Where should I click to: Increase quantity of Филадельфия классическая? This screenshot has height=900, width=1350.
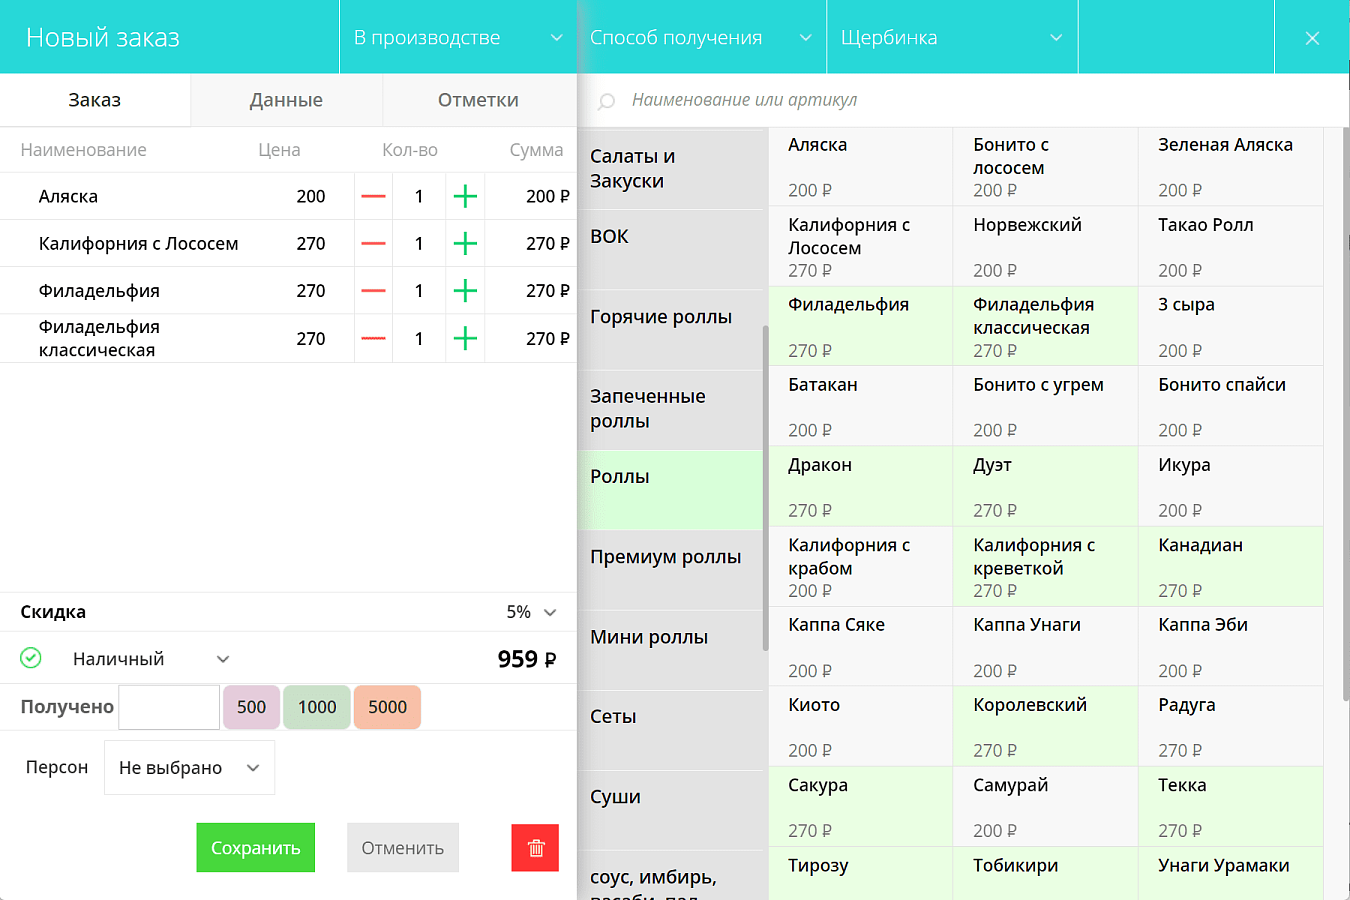[465, 339]
